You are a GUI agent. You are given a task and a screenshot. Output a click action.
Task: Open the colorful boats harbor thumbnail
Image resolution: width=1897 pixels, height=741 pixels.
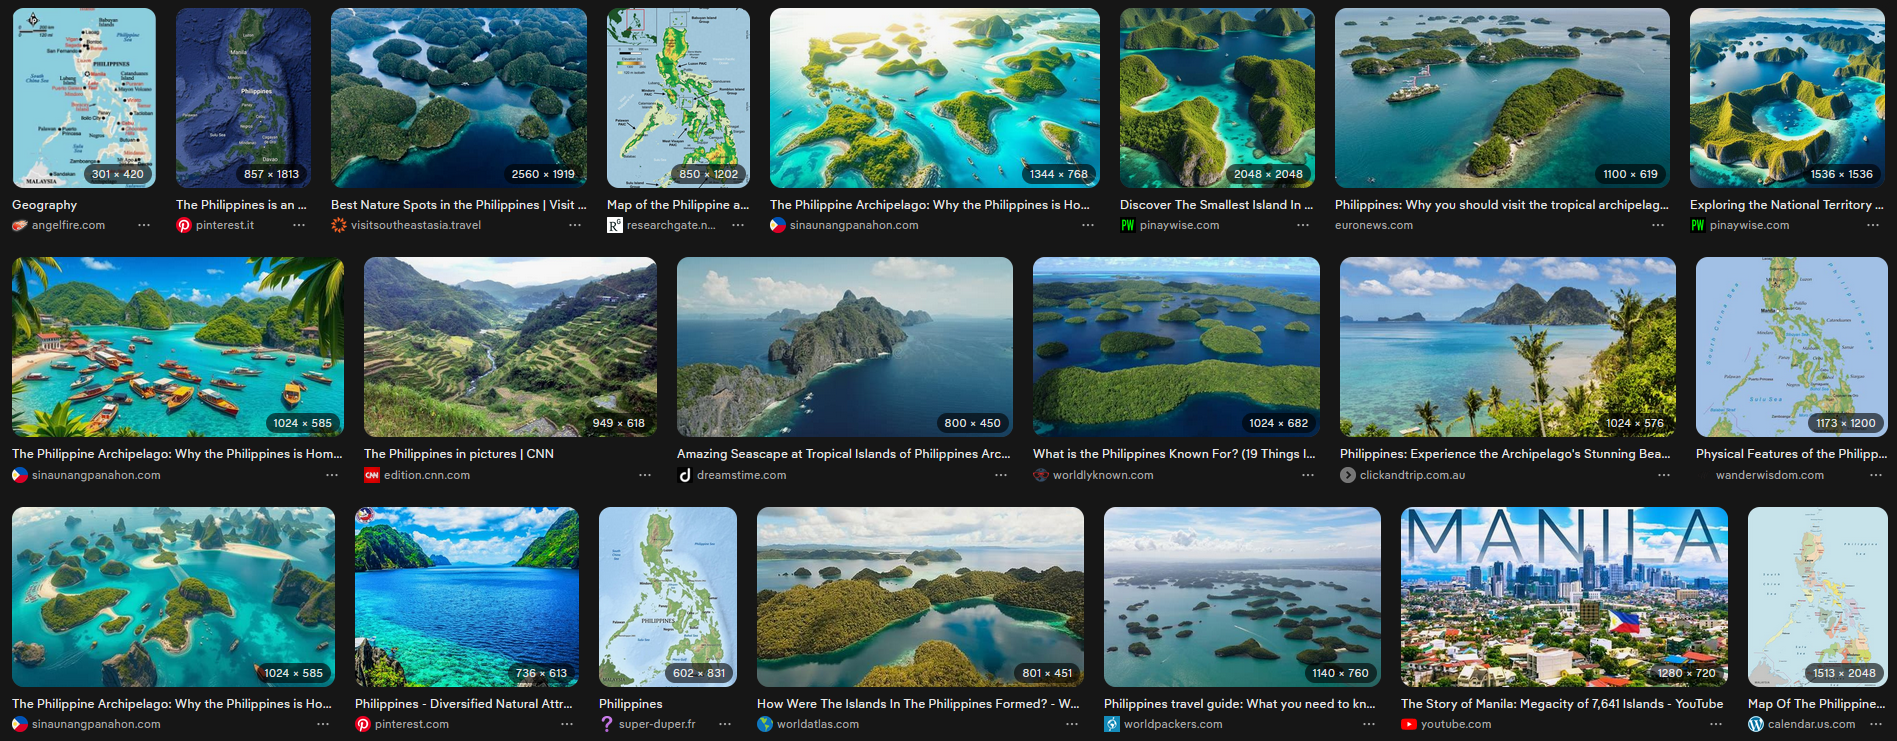point(178,347)
